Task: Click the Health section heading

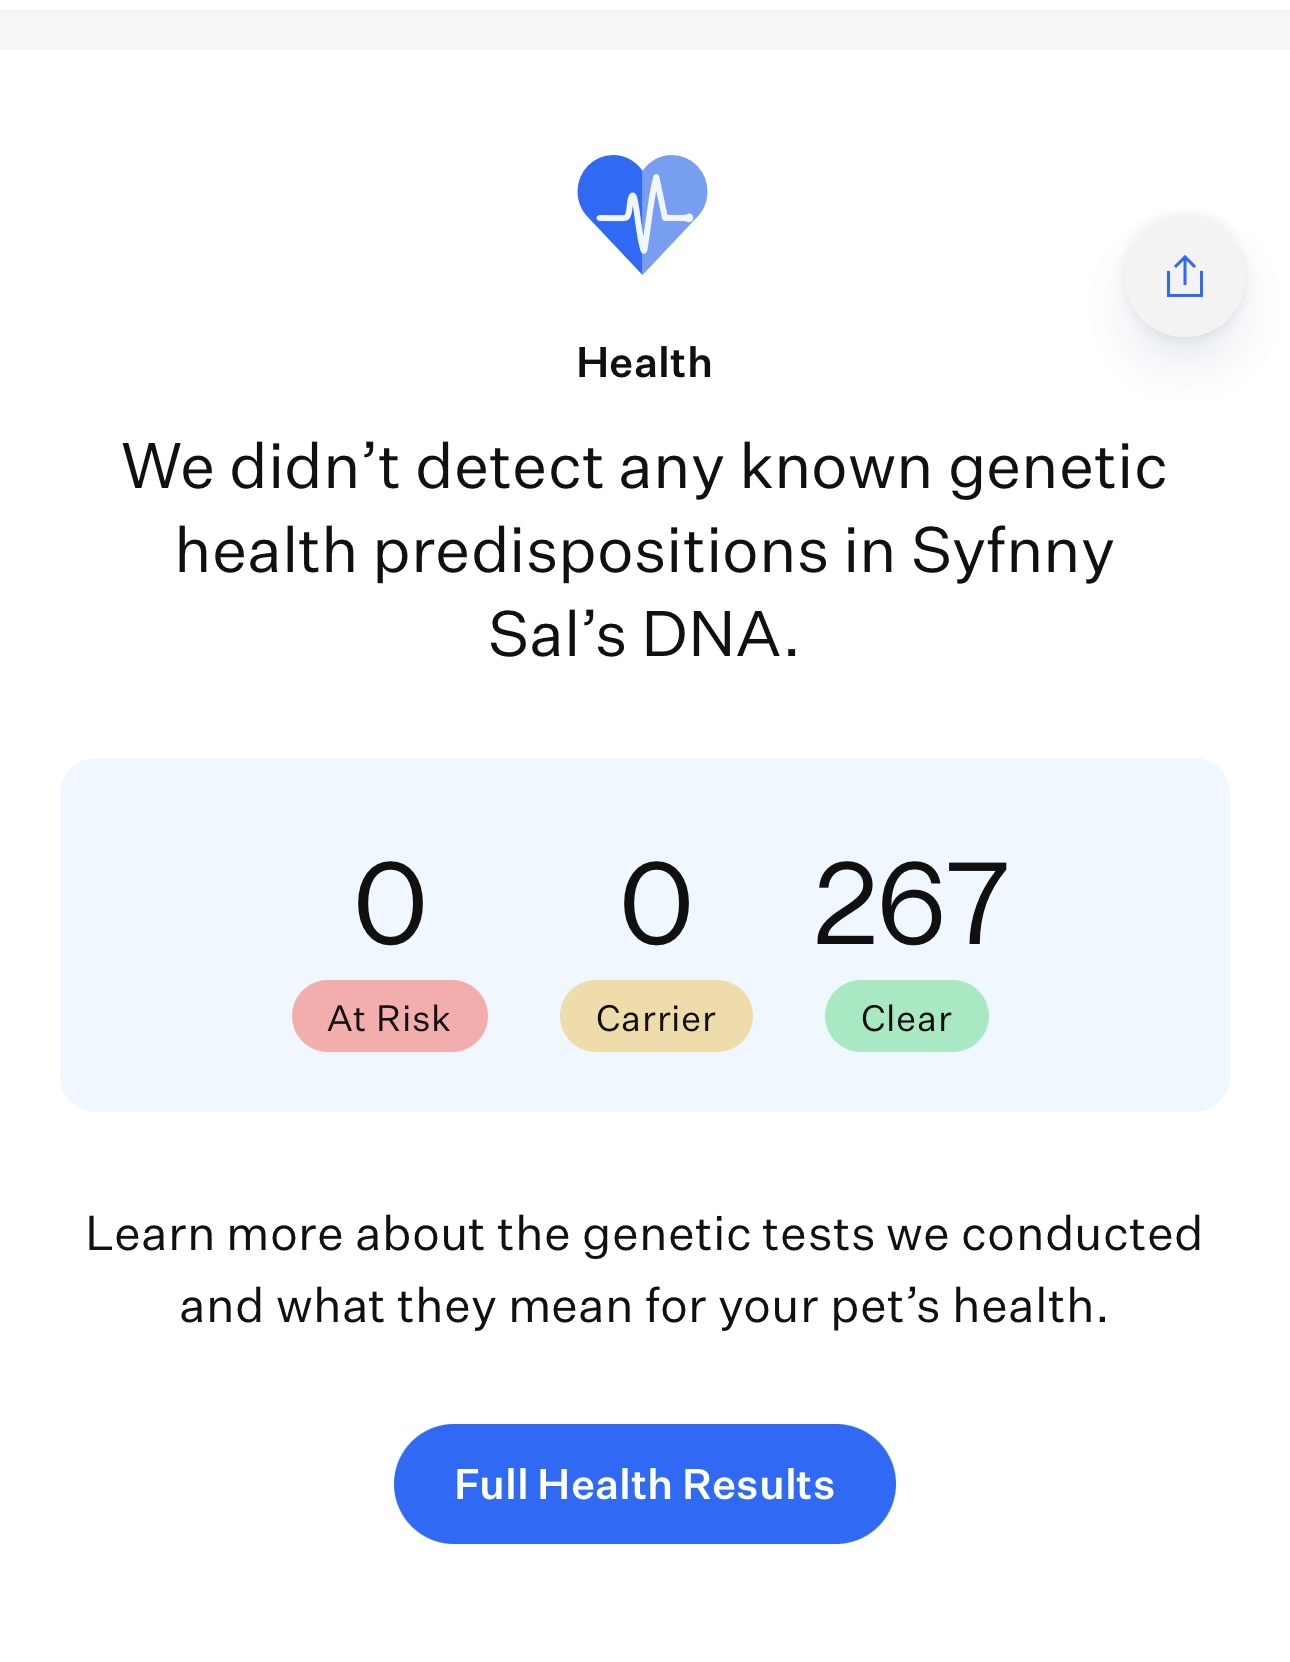Action: click(644, 363)
